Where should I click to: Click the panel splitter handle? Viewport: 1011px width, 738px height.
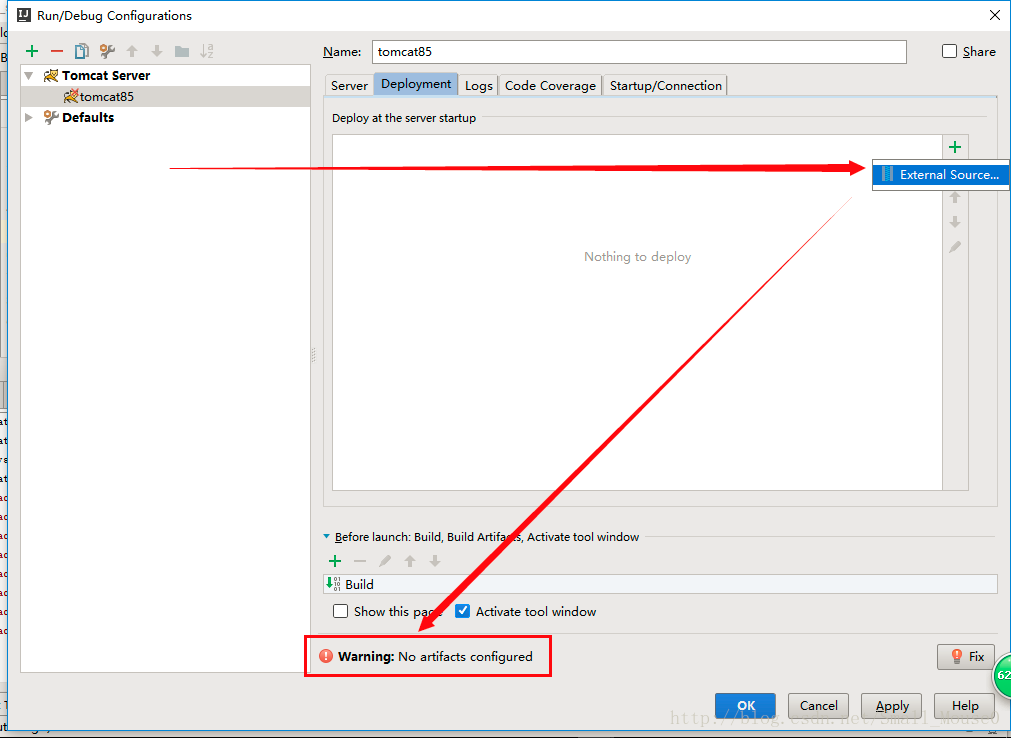tap(313, 354)
